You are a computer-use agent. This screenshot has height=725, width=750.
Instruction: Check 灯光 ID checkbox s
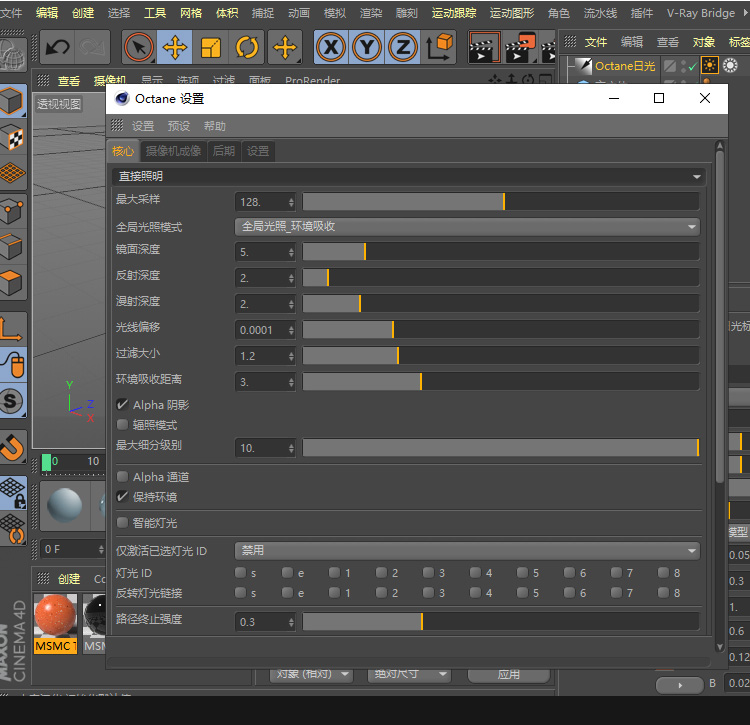tap(240, 572)
